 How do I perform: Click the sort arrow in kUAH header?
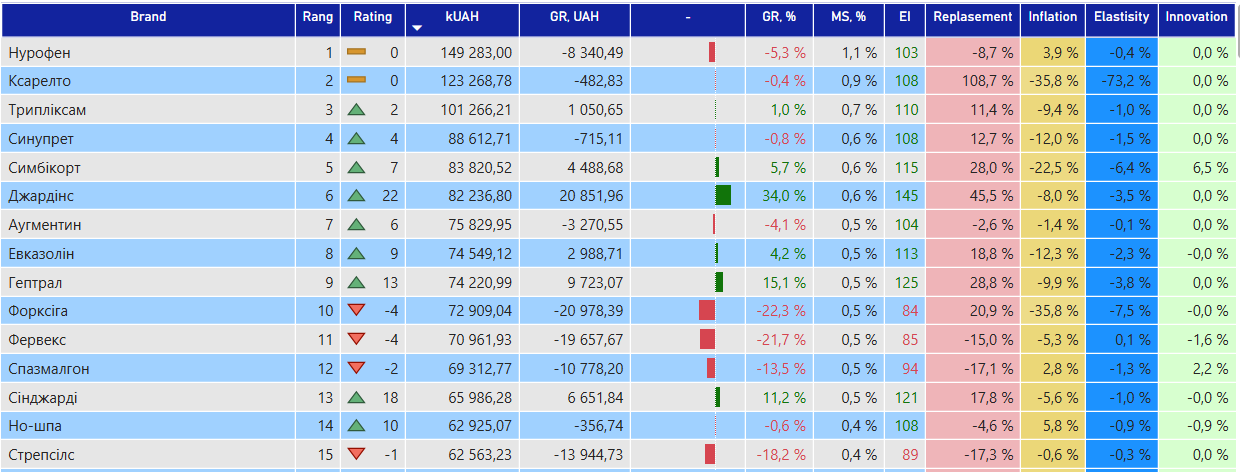(418, 28)
